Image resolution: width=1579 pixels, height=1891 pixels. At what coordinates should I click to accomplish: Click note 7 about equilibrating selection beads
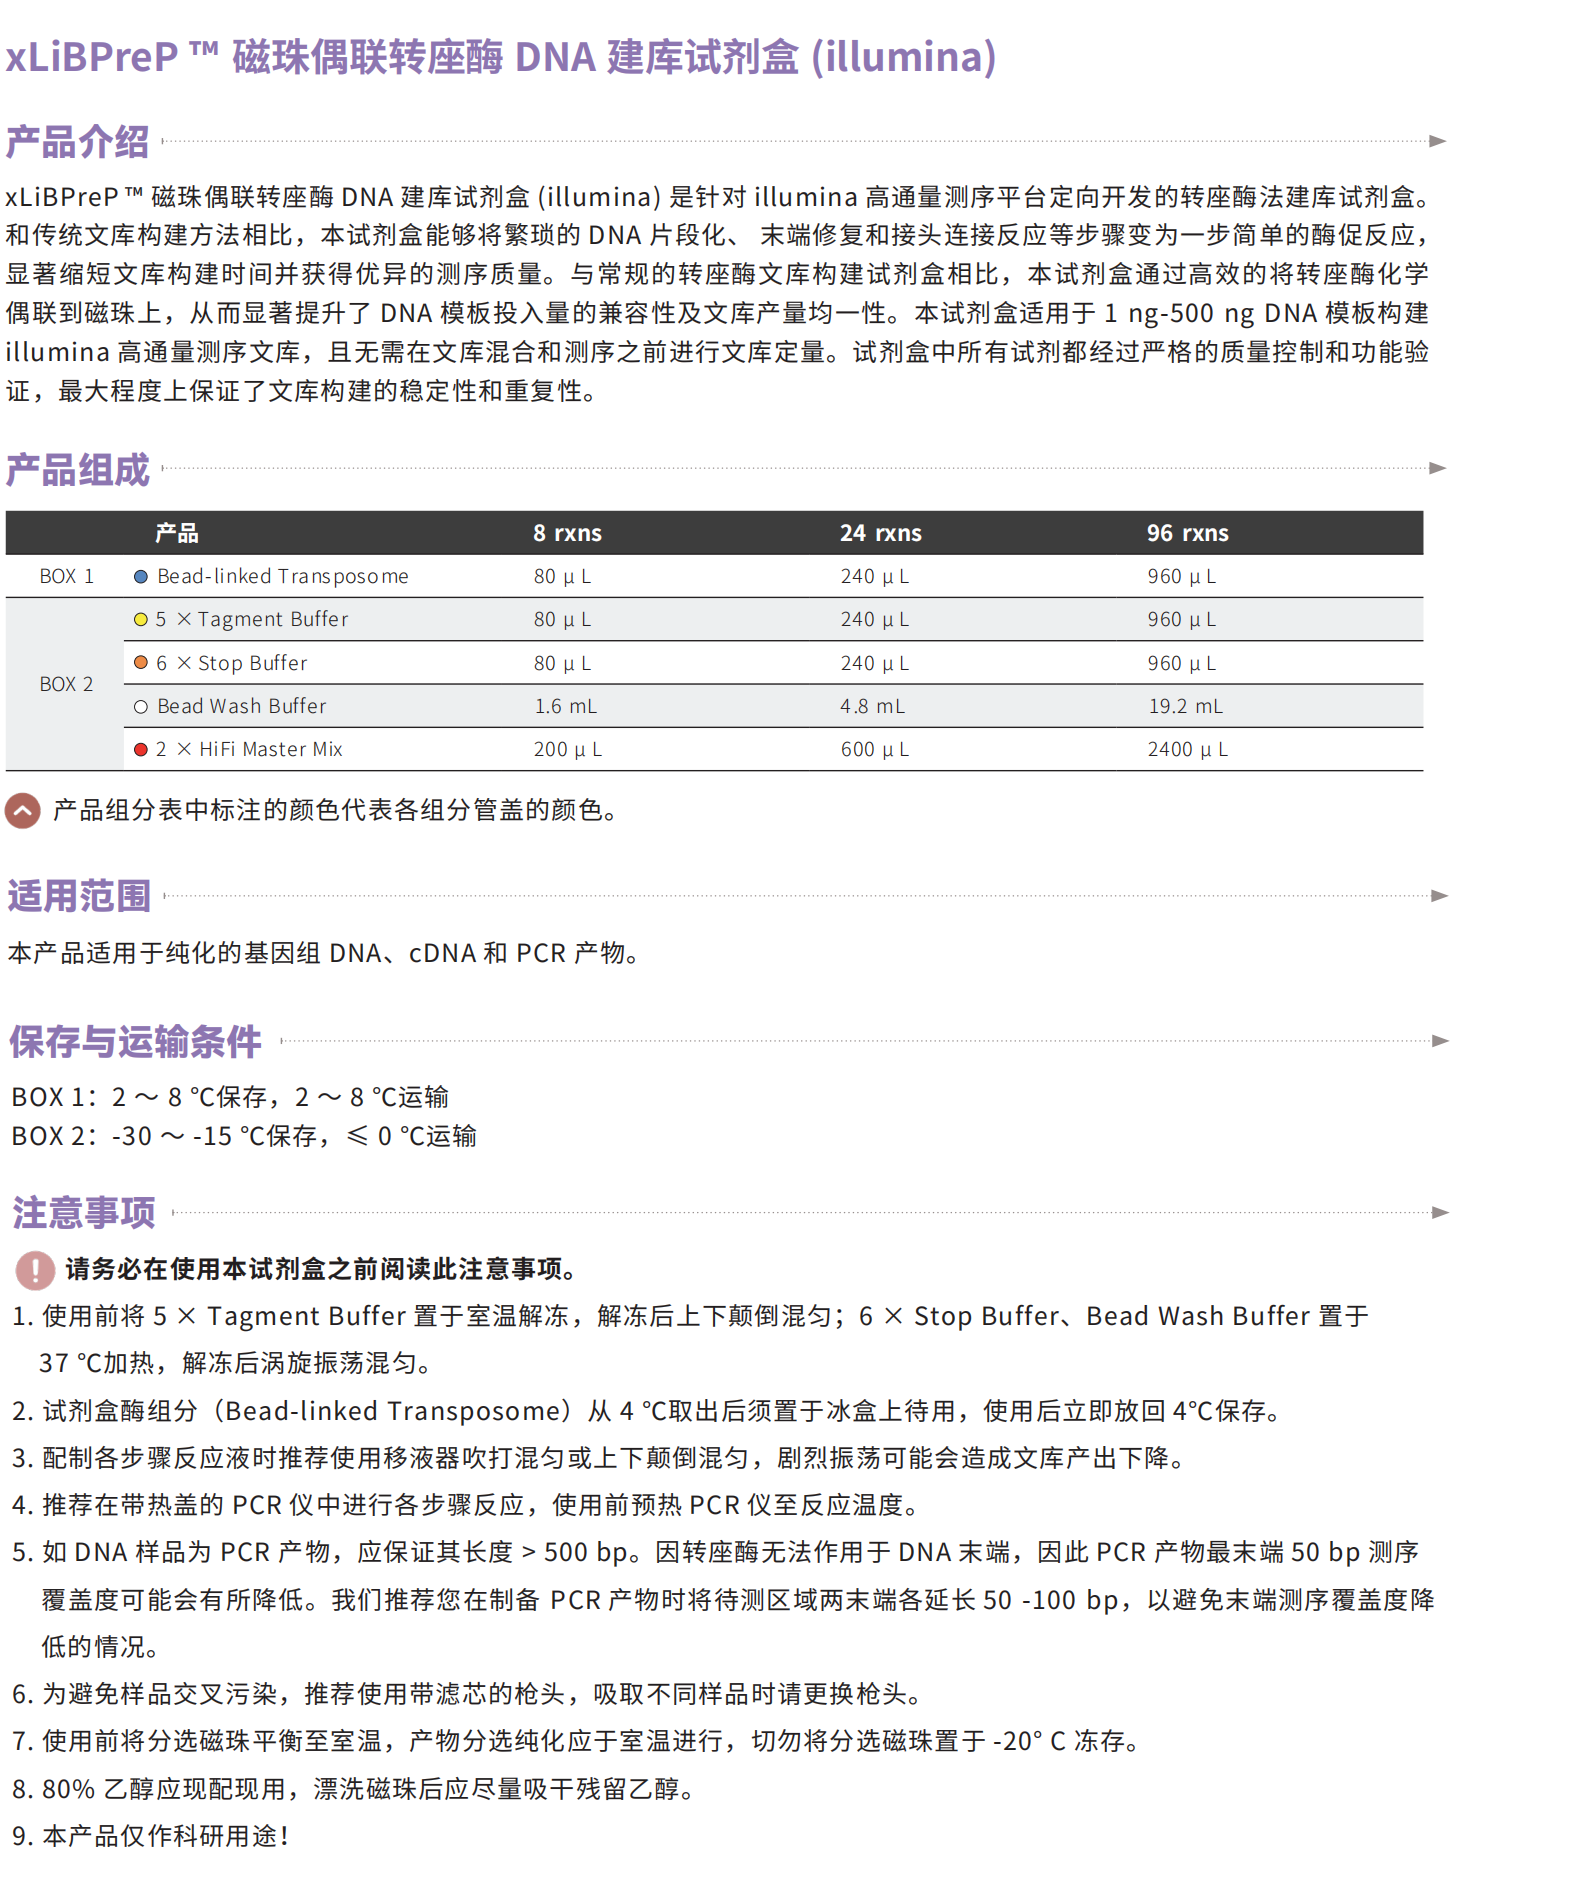[x=579, y=1742]
